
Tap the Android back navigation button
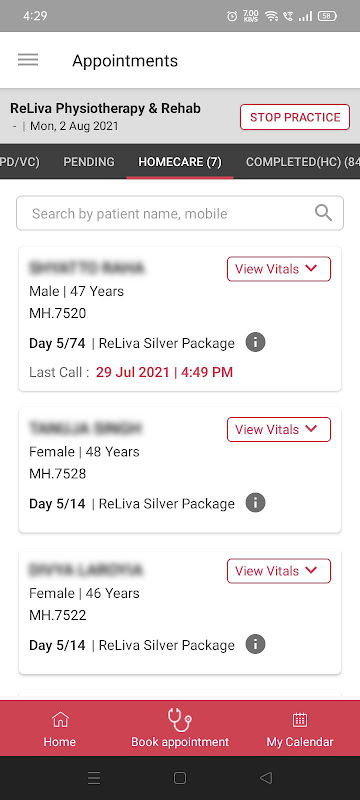[266, 778]
